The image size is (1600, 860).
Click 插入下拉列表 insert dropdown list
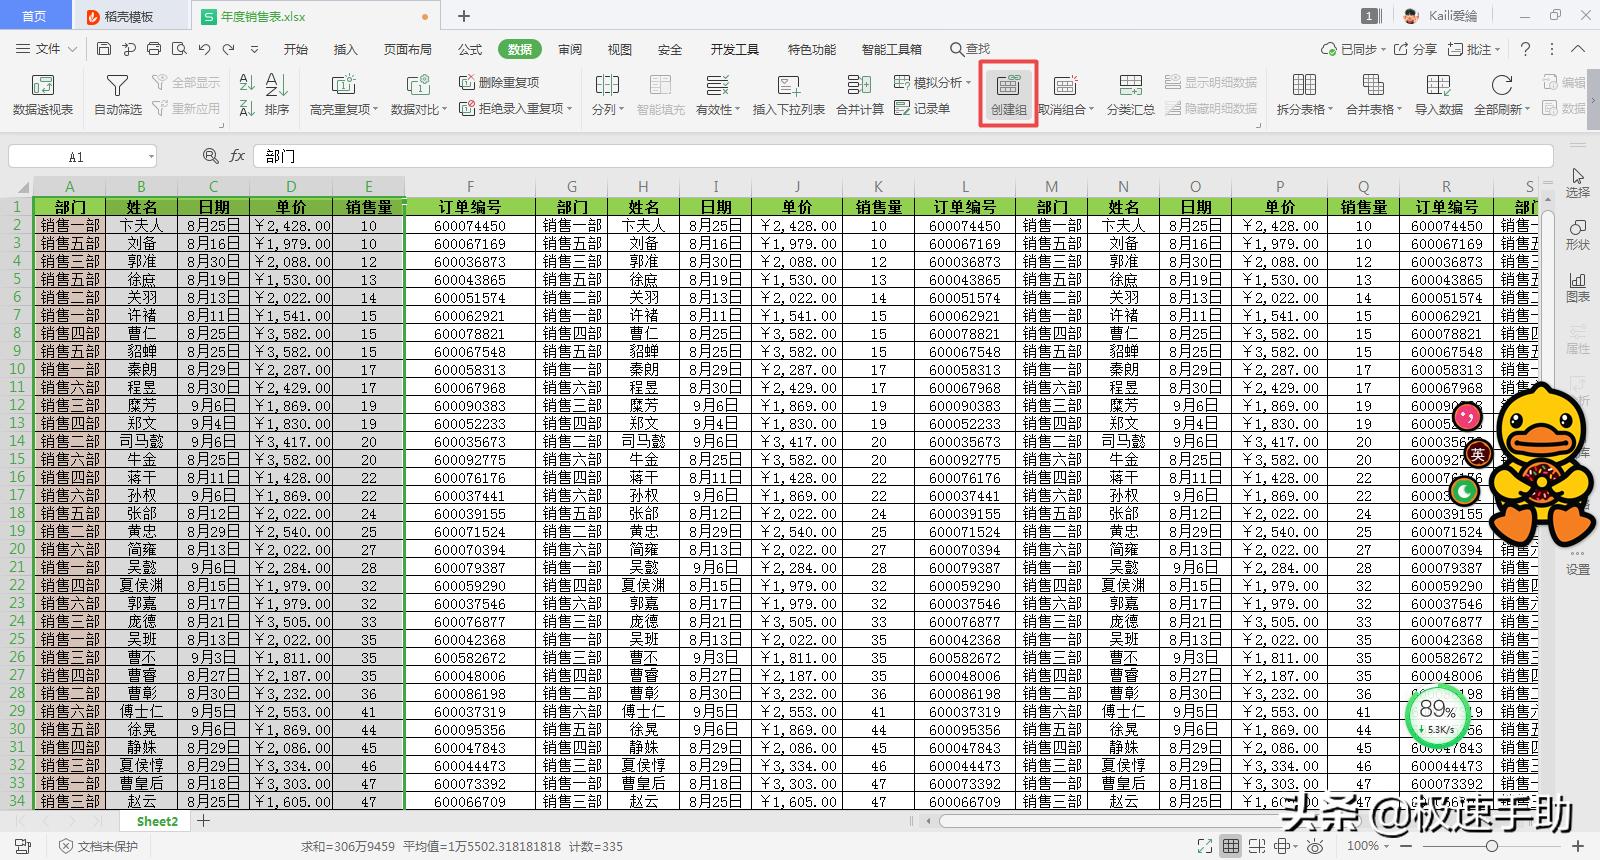click(x=789, y=95)
